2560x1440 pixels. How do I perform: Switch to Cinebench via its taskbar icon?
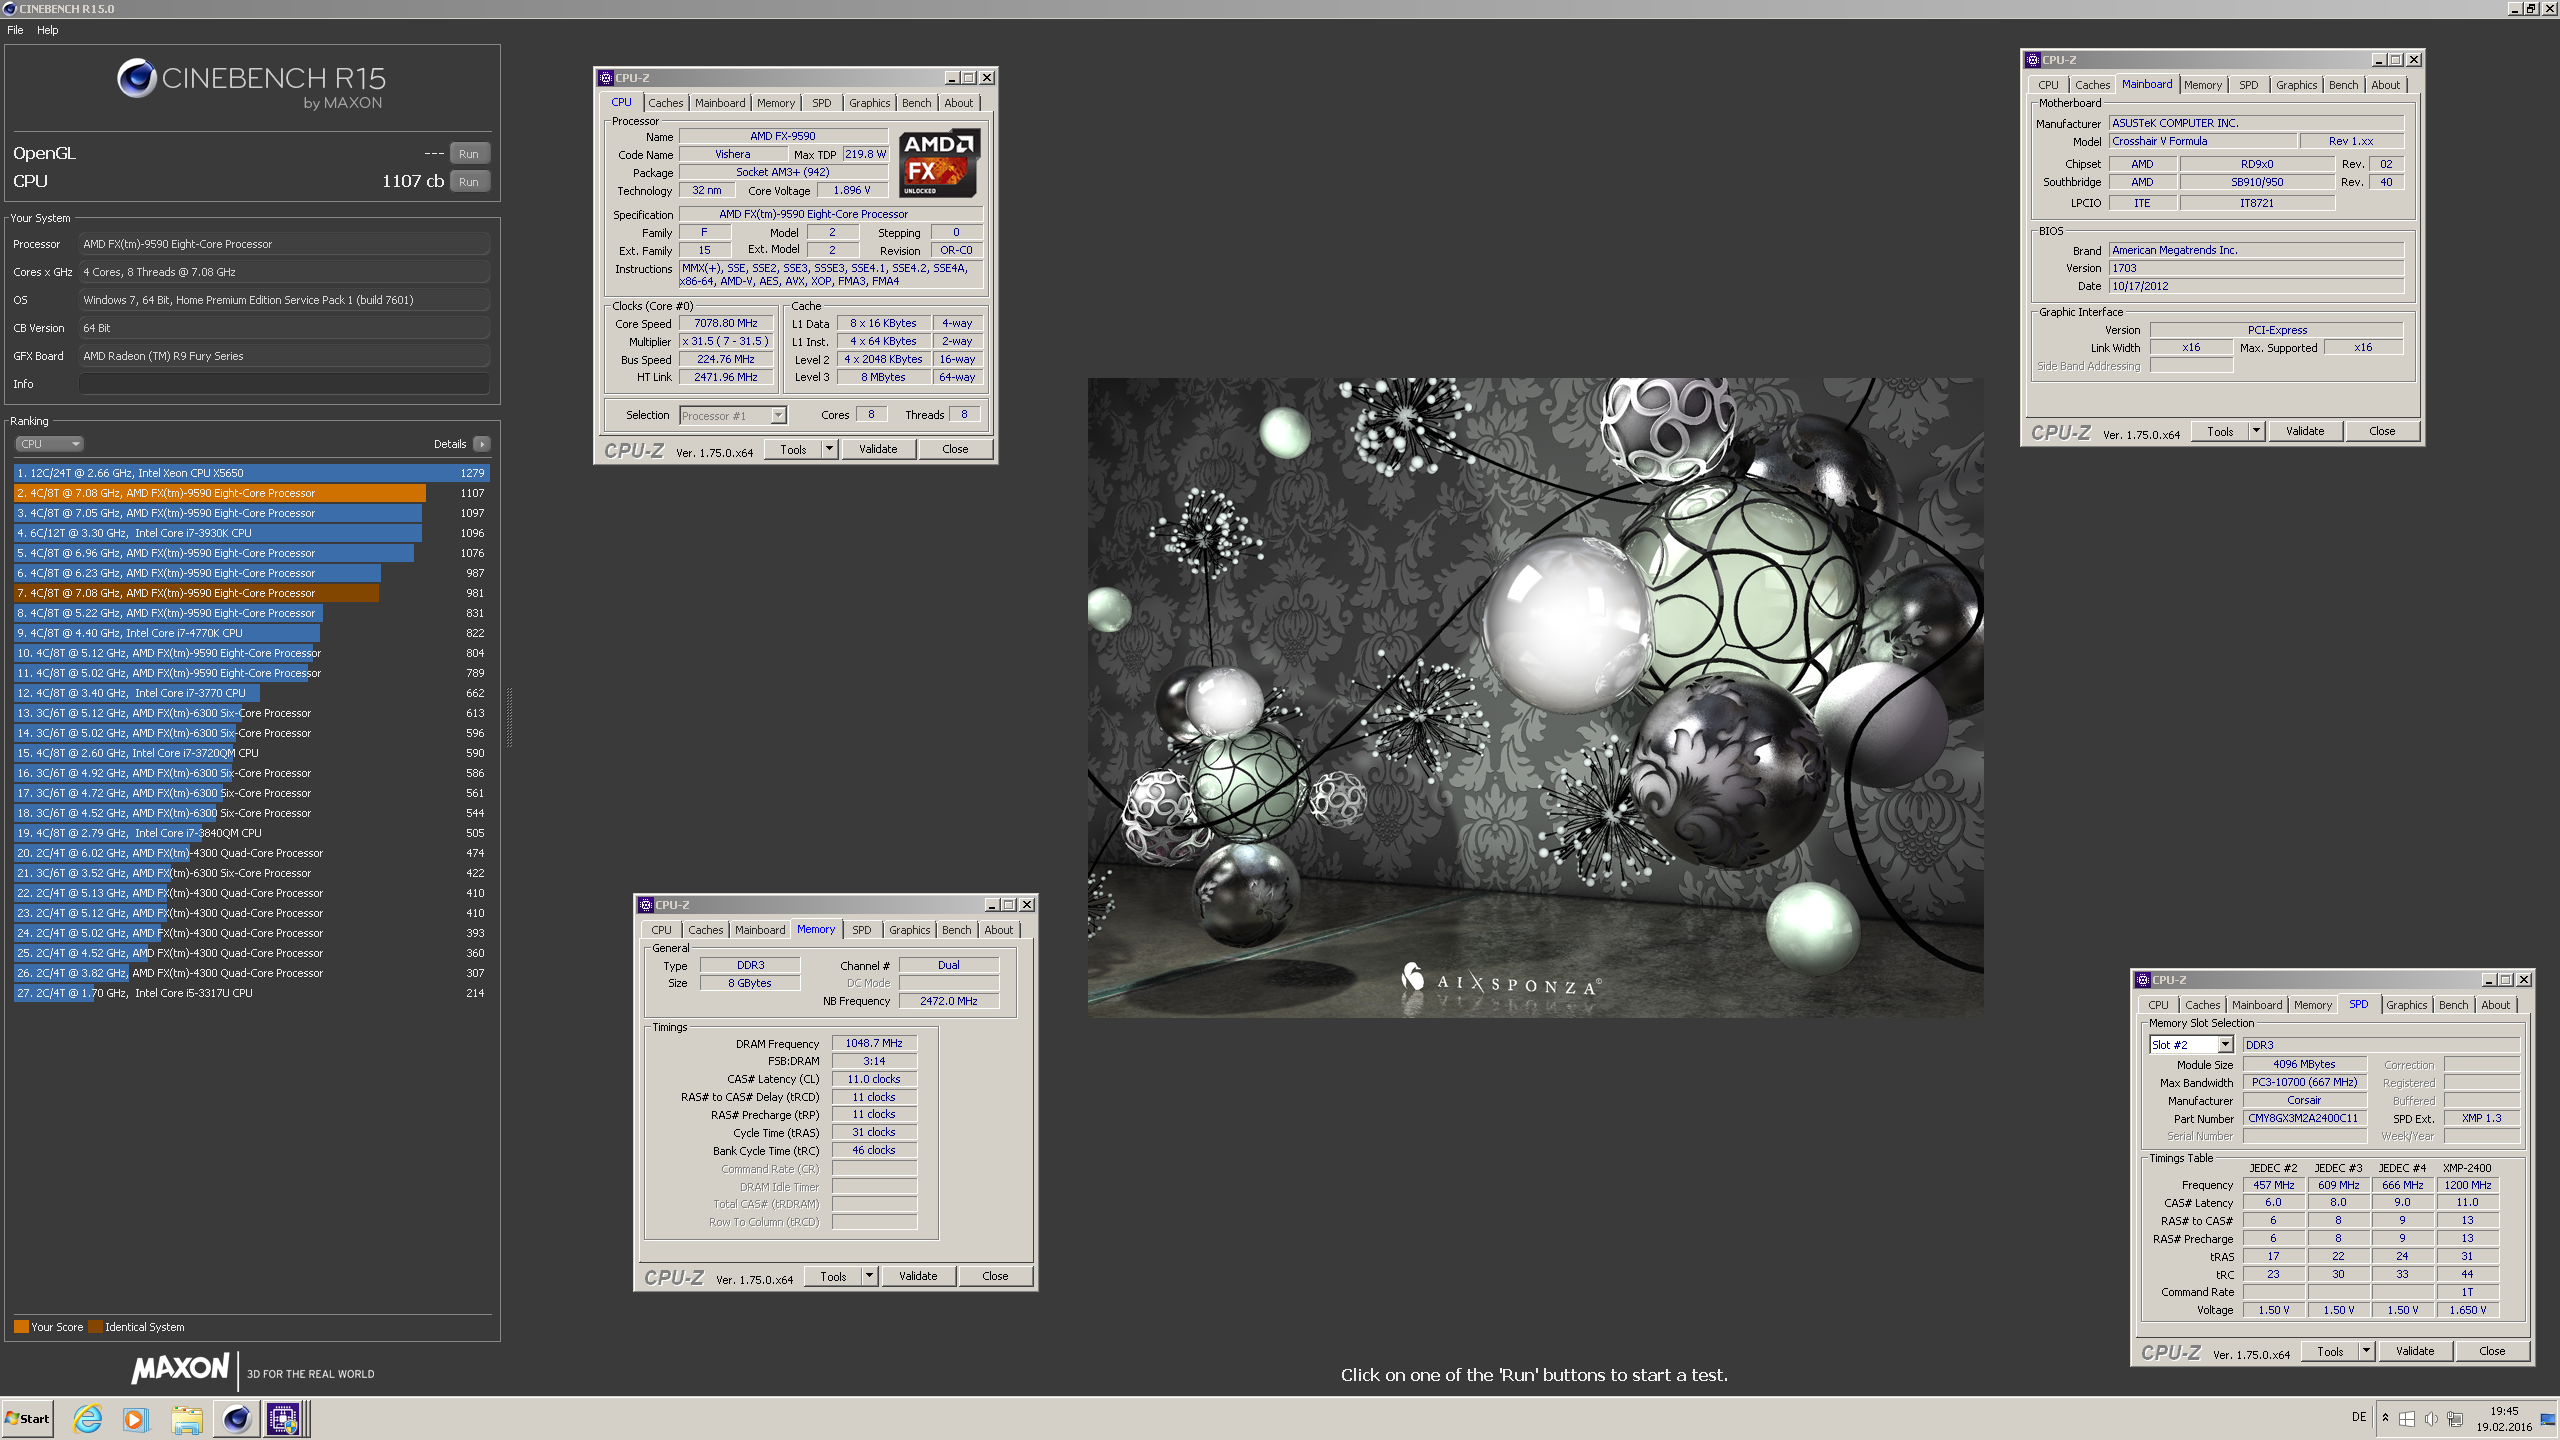tap(236, 1418)
